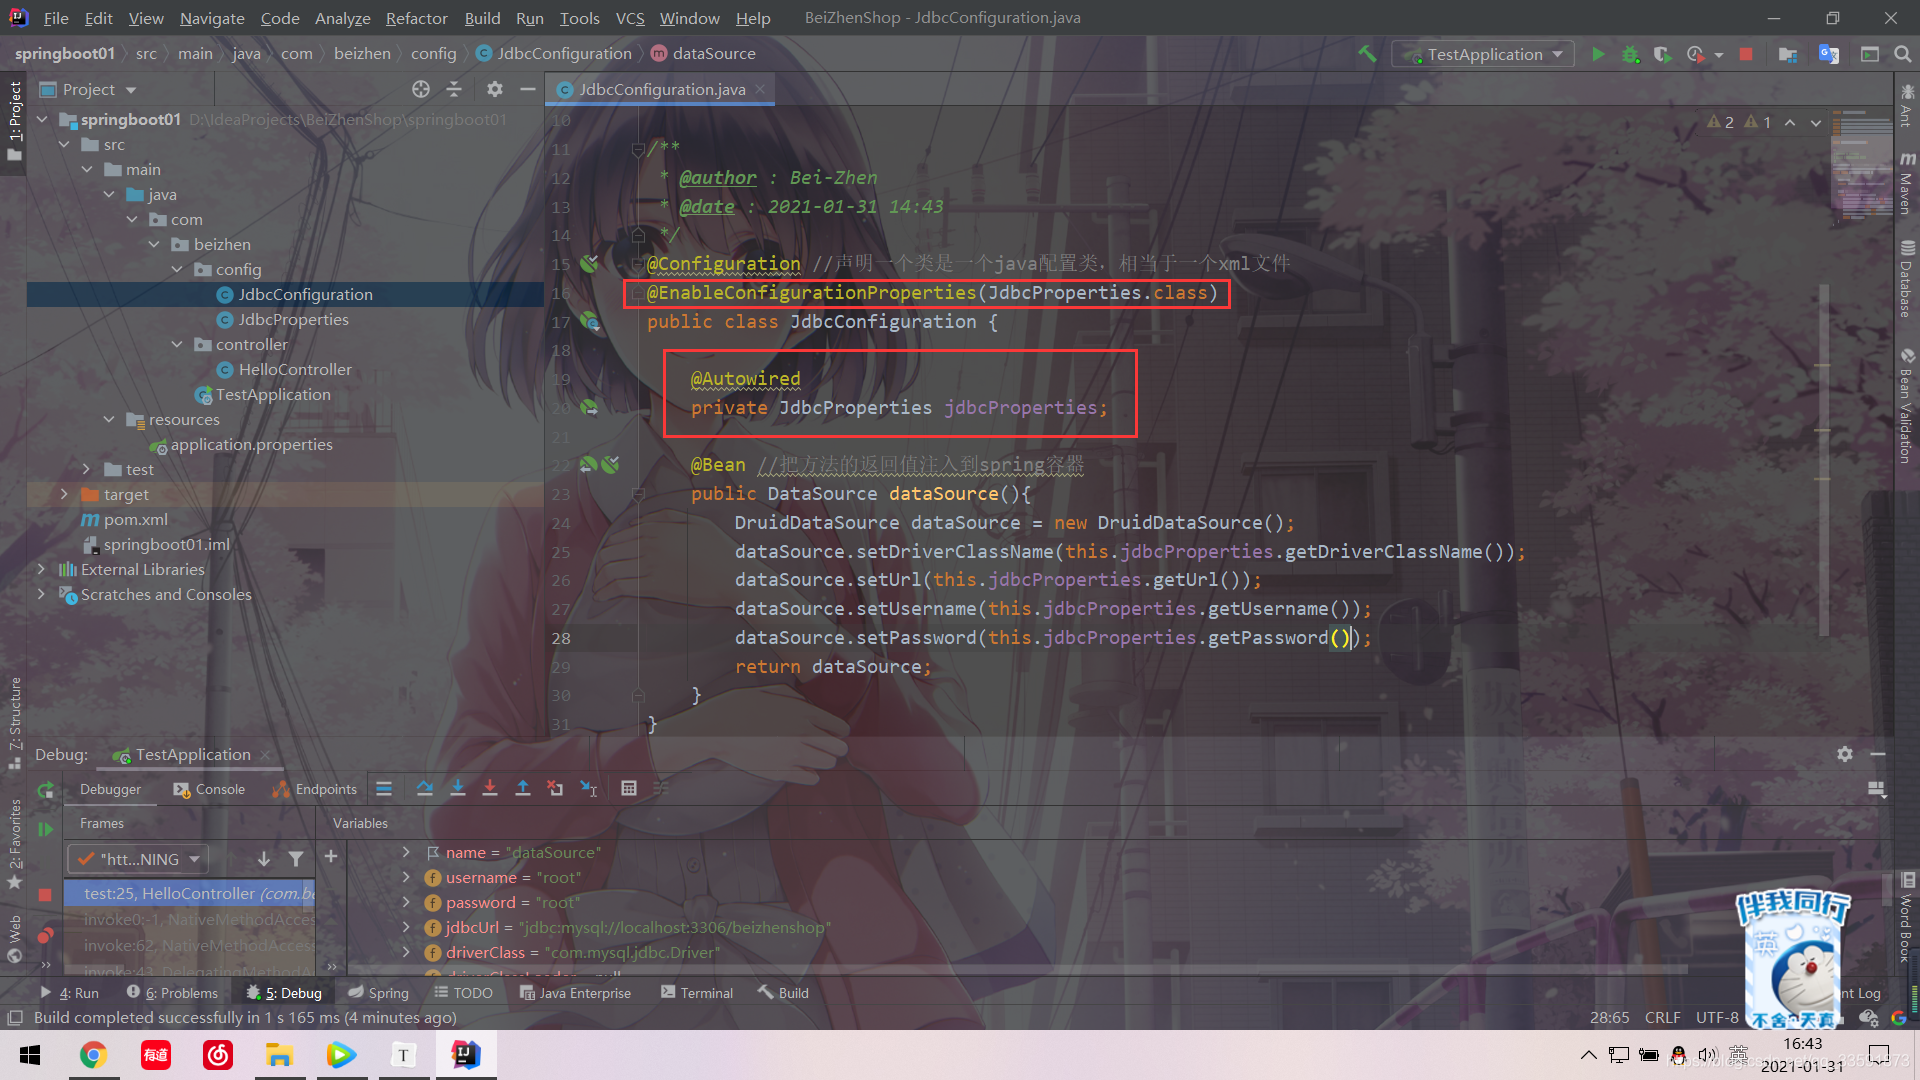Open the TestApplication run configuration dropdown
Viewport: 1920px width, 1080px height.
pyautogui.click(x=1484, y=54)
